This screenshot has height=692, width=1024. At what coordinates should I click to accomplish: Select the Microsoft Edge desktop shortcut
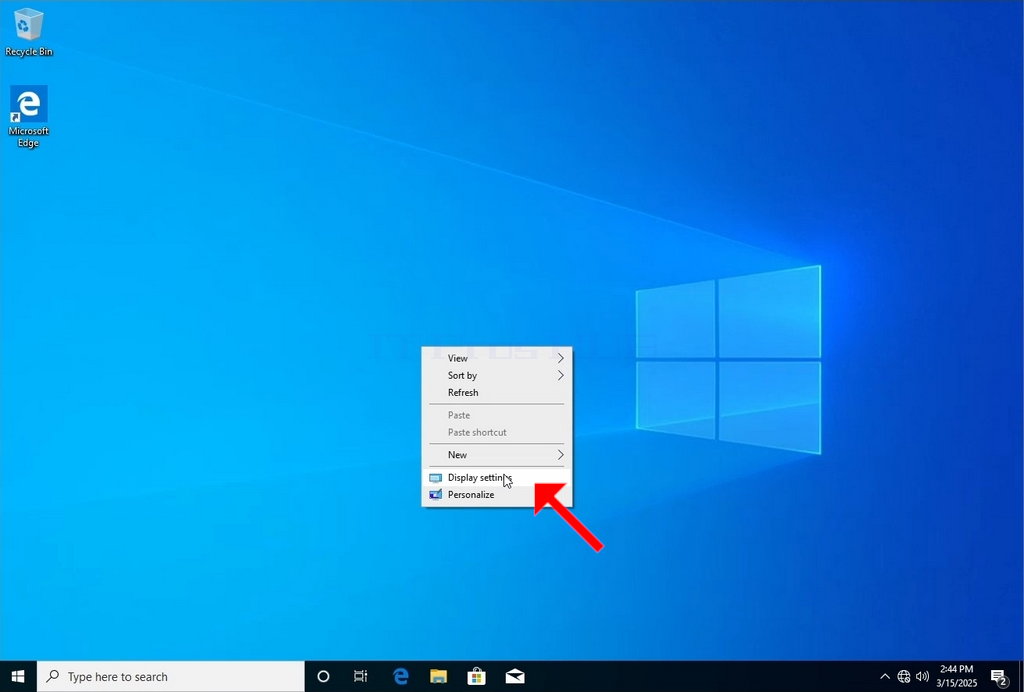coord(28,117)
